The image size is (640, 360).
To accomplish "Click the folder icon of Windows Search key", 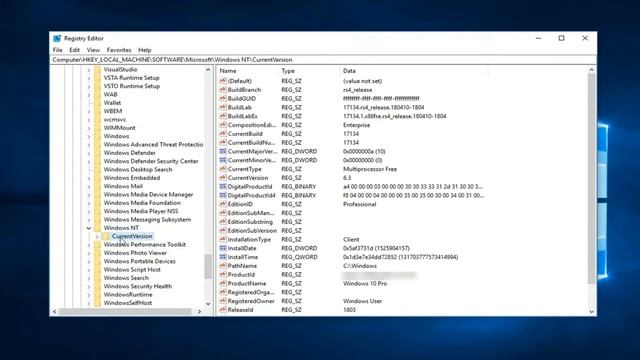I will 97,278.
